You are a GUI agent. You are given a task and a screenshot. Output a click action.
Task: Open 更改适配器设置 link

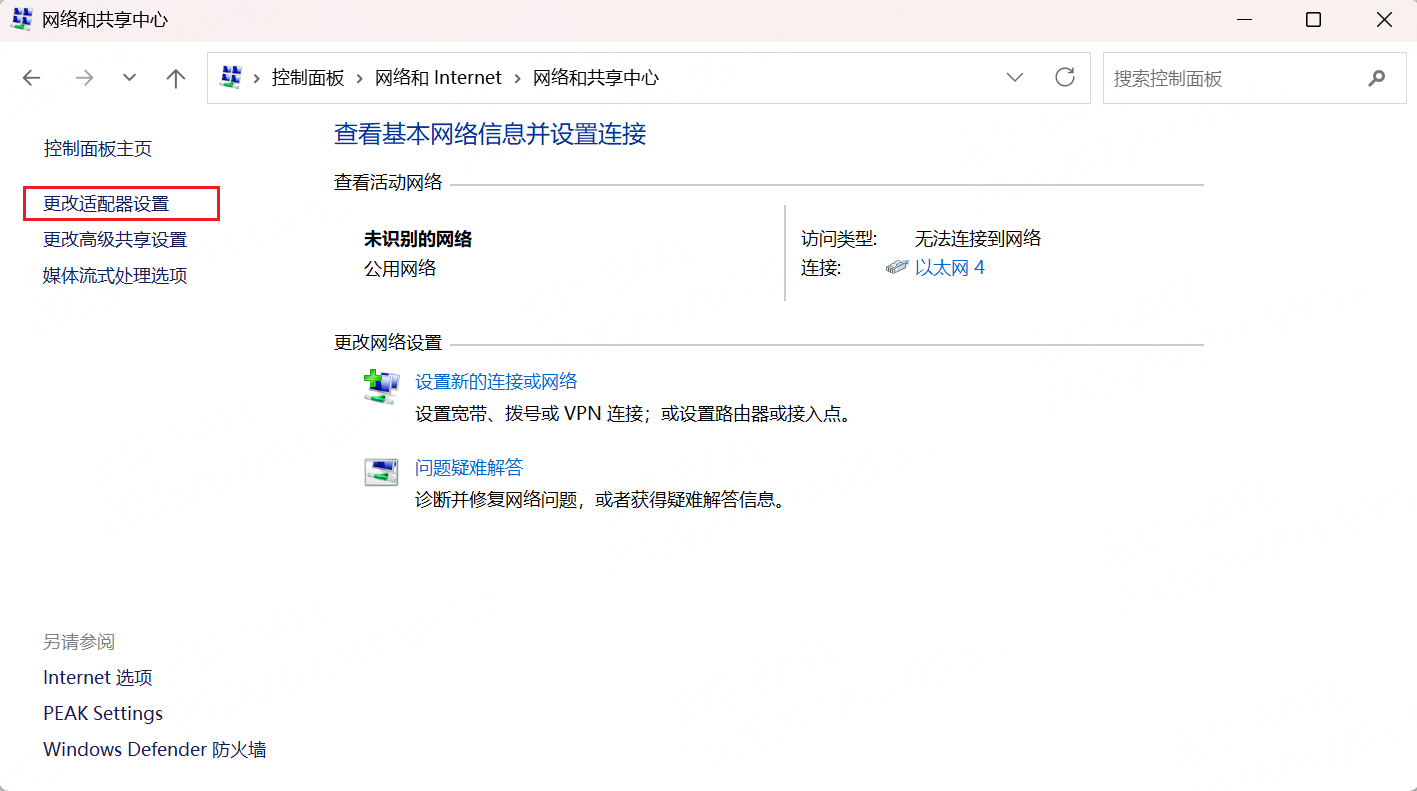point(106,204)
